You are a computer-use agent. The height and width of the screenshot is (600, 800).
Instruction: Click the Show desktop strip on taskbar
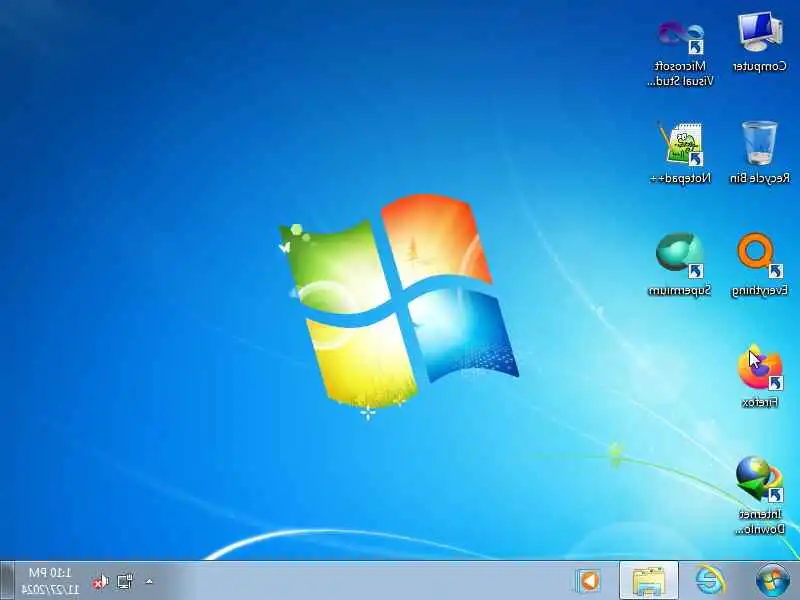(6, 581)
